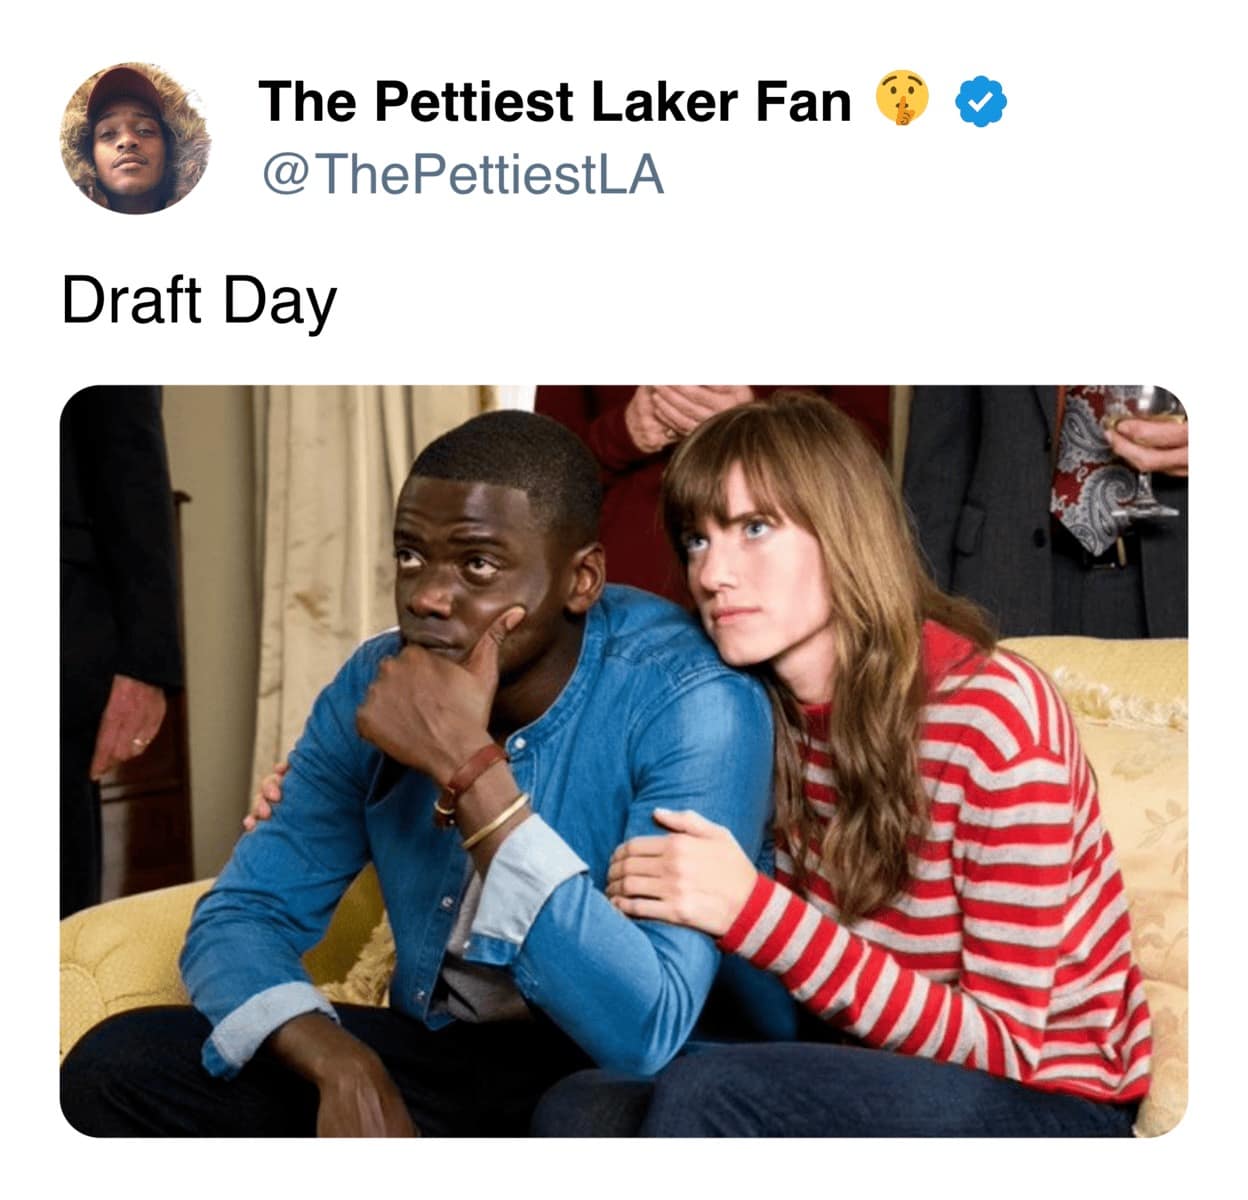Open The Pettiest Laker Fan display name
The image size is (1248, 1200).
(555, 102)
